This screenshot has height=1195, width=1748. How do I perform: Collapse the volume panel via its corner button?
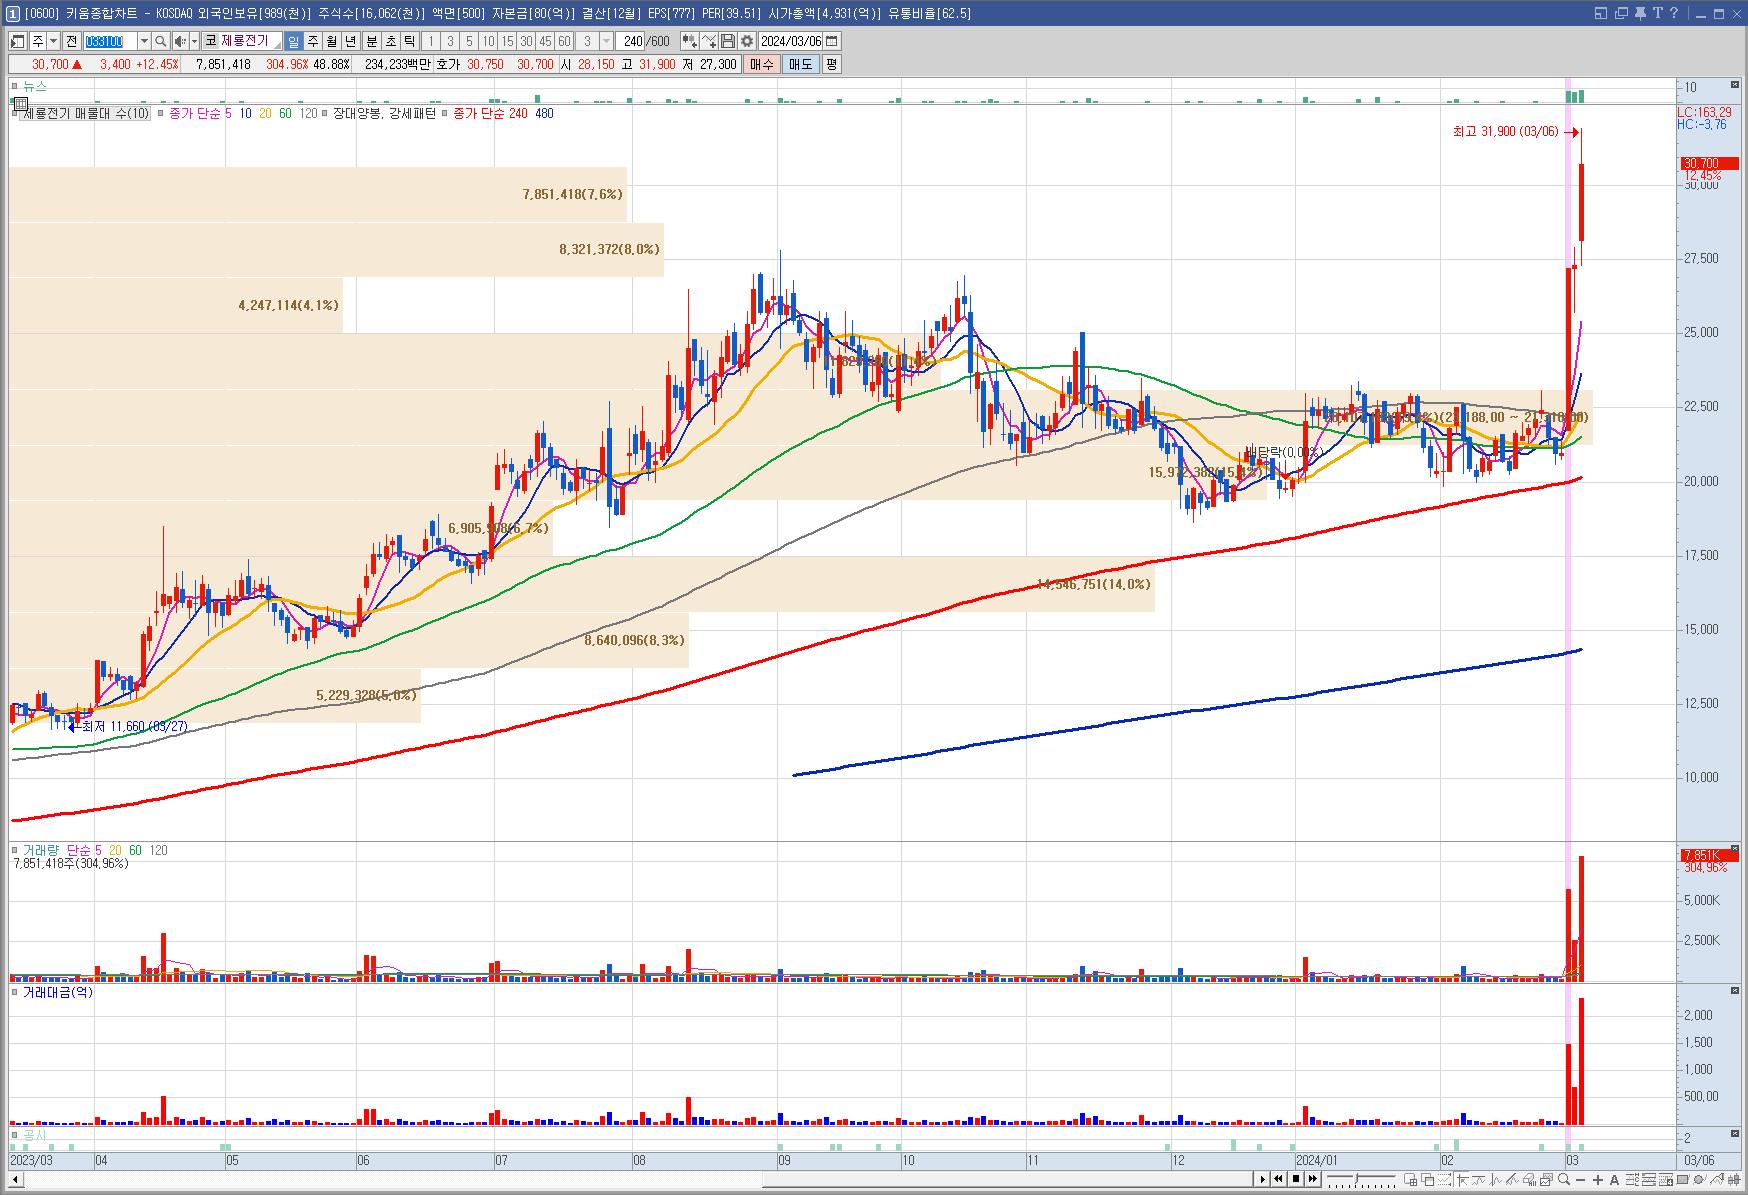[x=1735, y=849]
